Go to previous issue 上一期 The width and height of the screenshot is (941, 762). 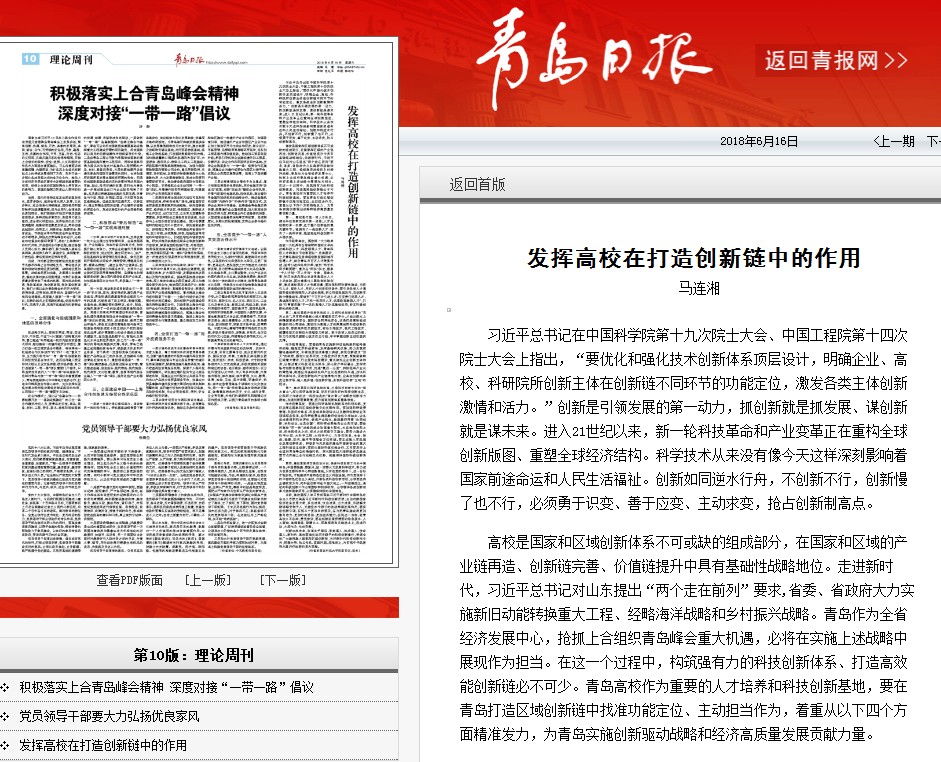coord(894,142)
